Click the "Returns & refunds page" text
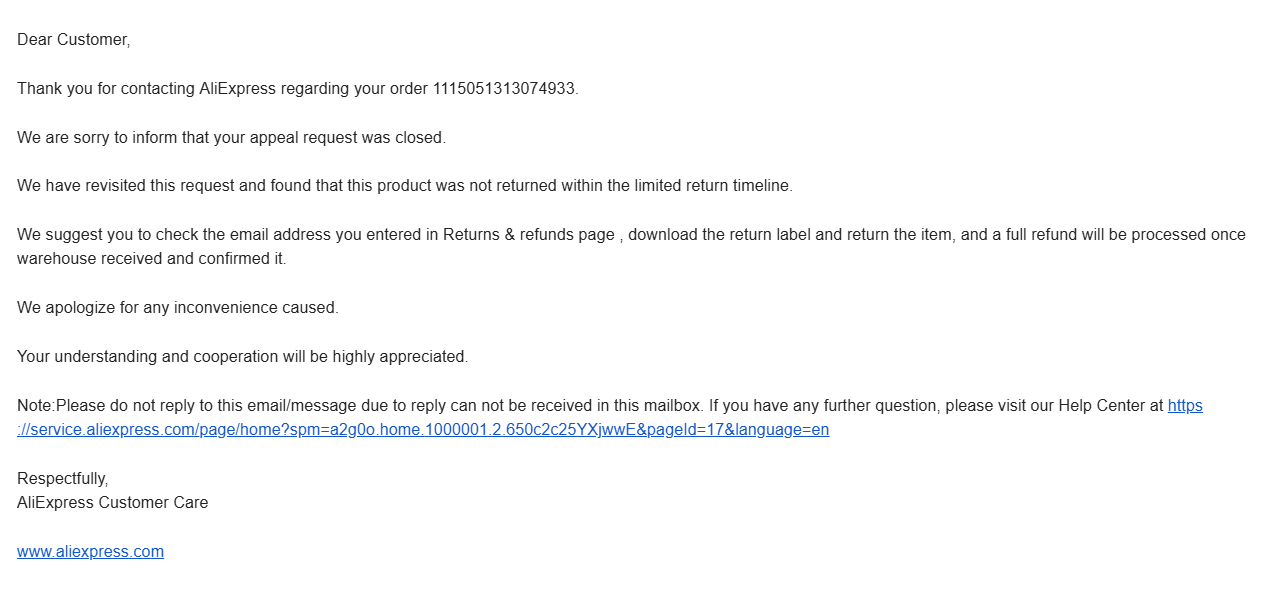The image size is (1283, 601). tap(528, 235)
